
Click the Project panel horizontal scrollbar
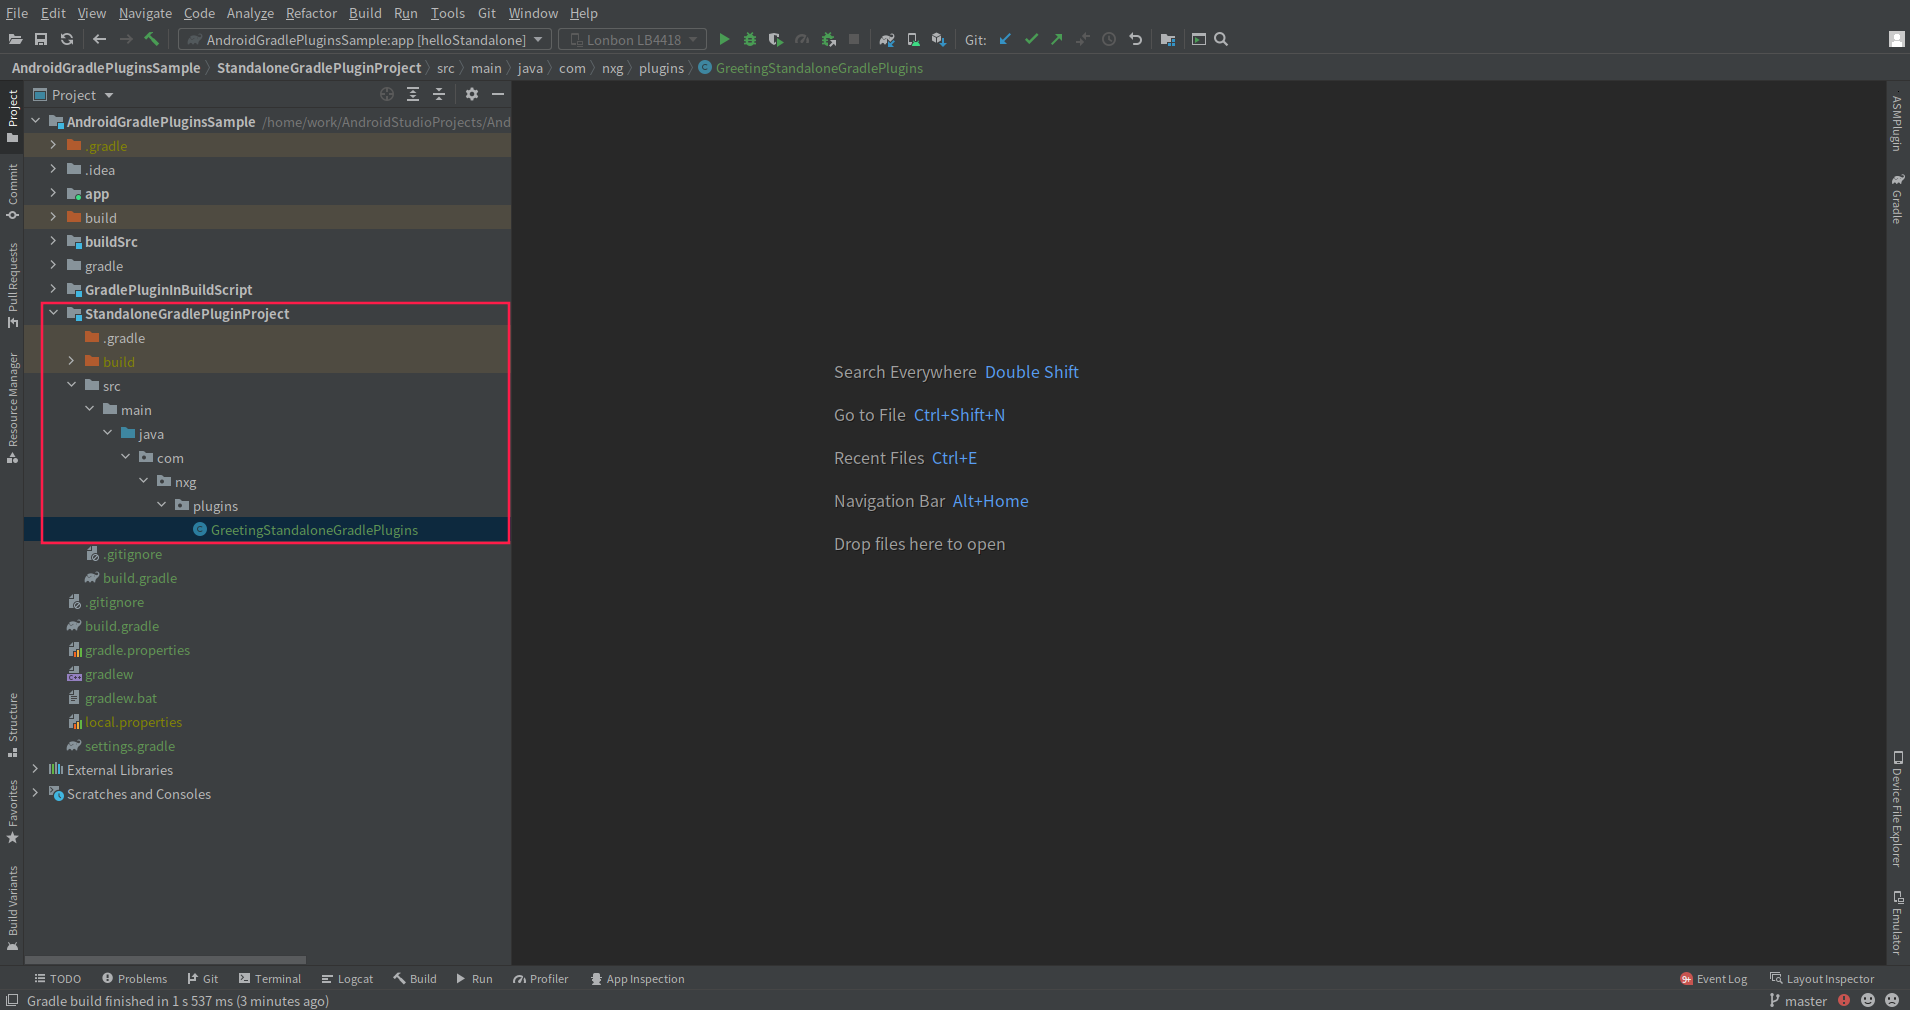click(165, 957)
